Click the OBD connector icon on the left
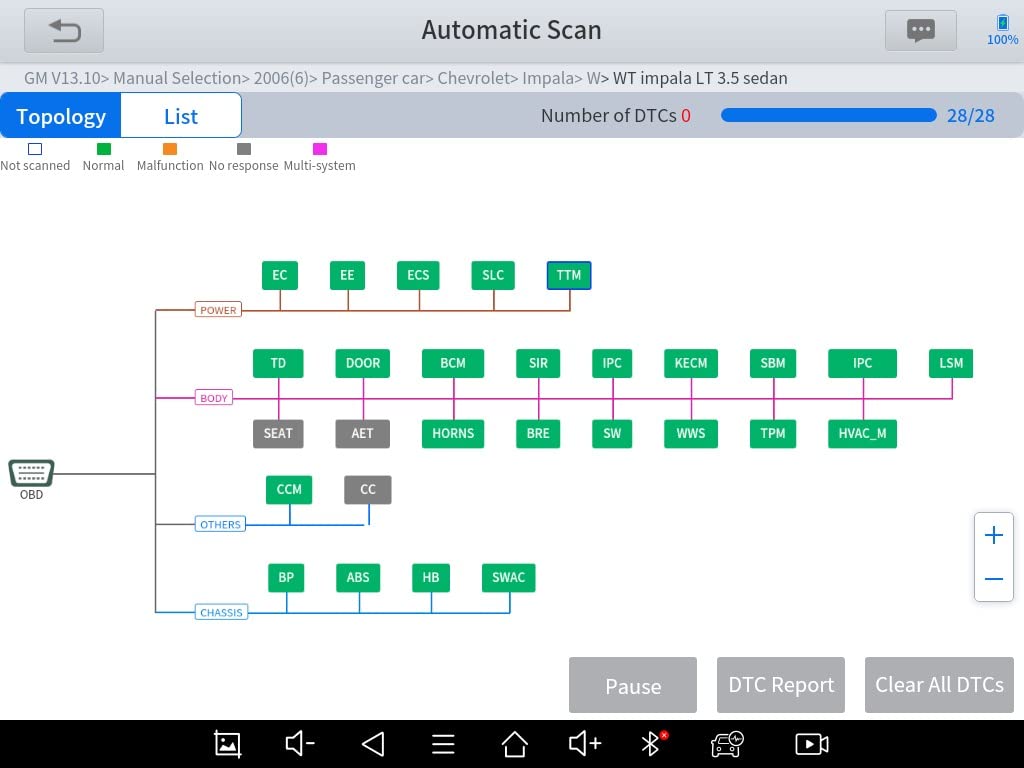This screenshot has width=1024, height=768. [x=31, y=474]
